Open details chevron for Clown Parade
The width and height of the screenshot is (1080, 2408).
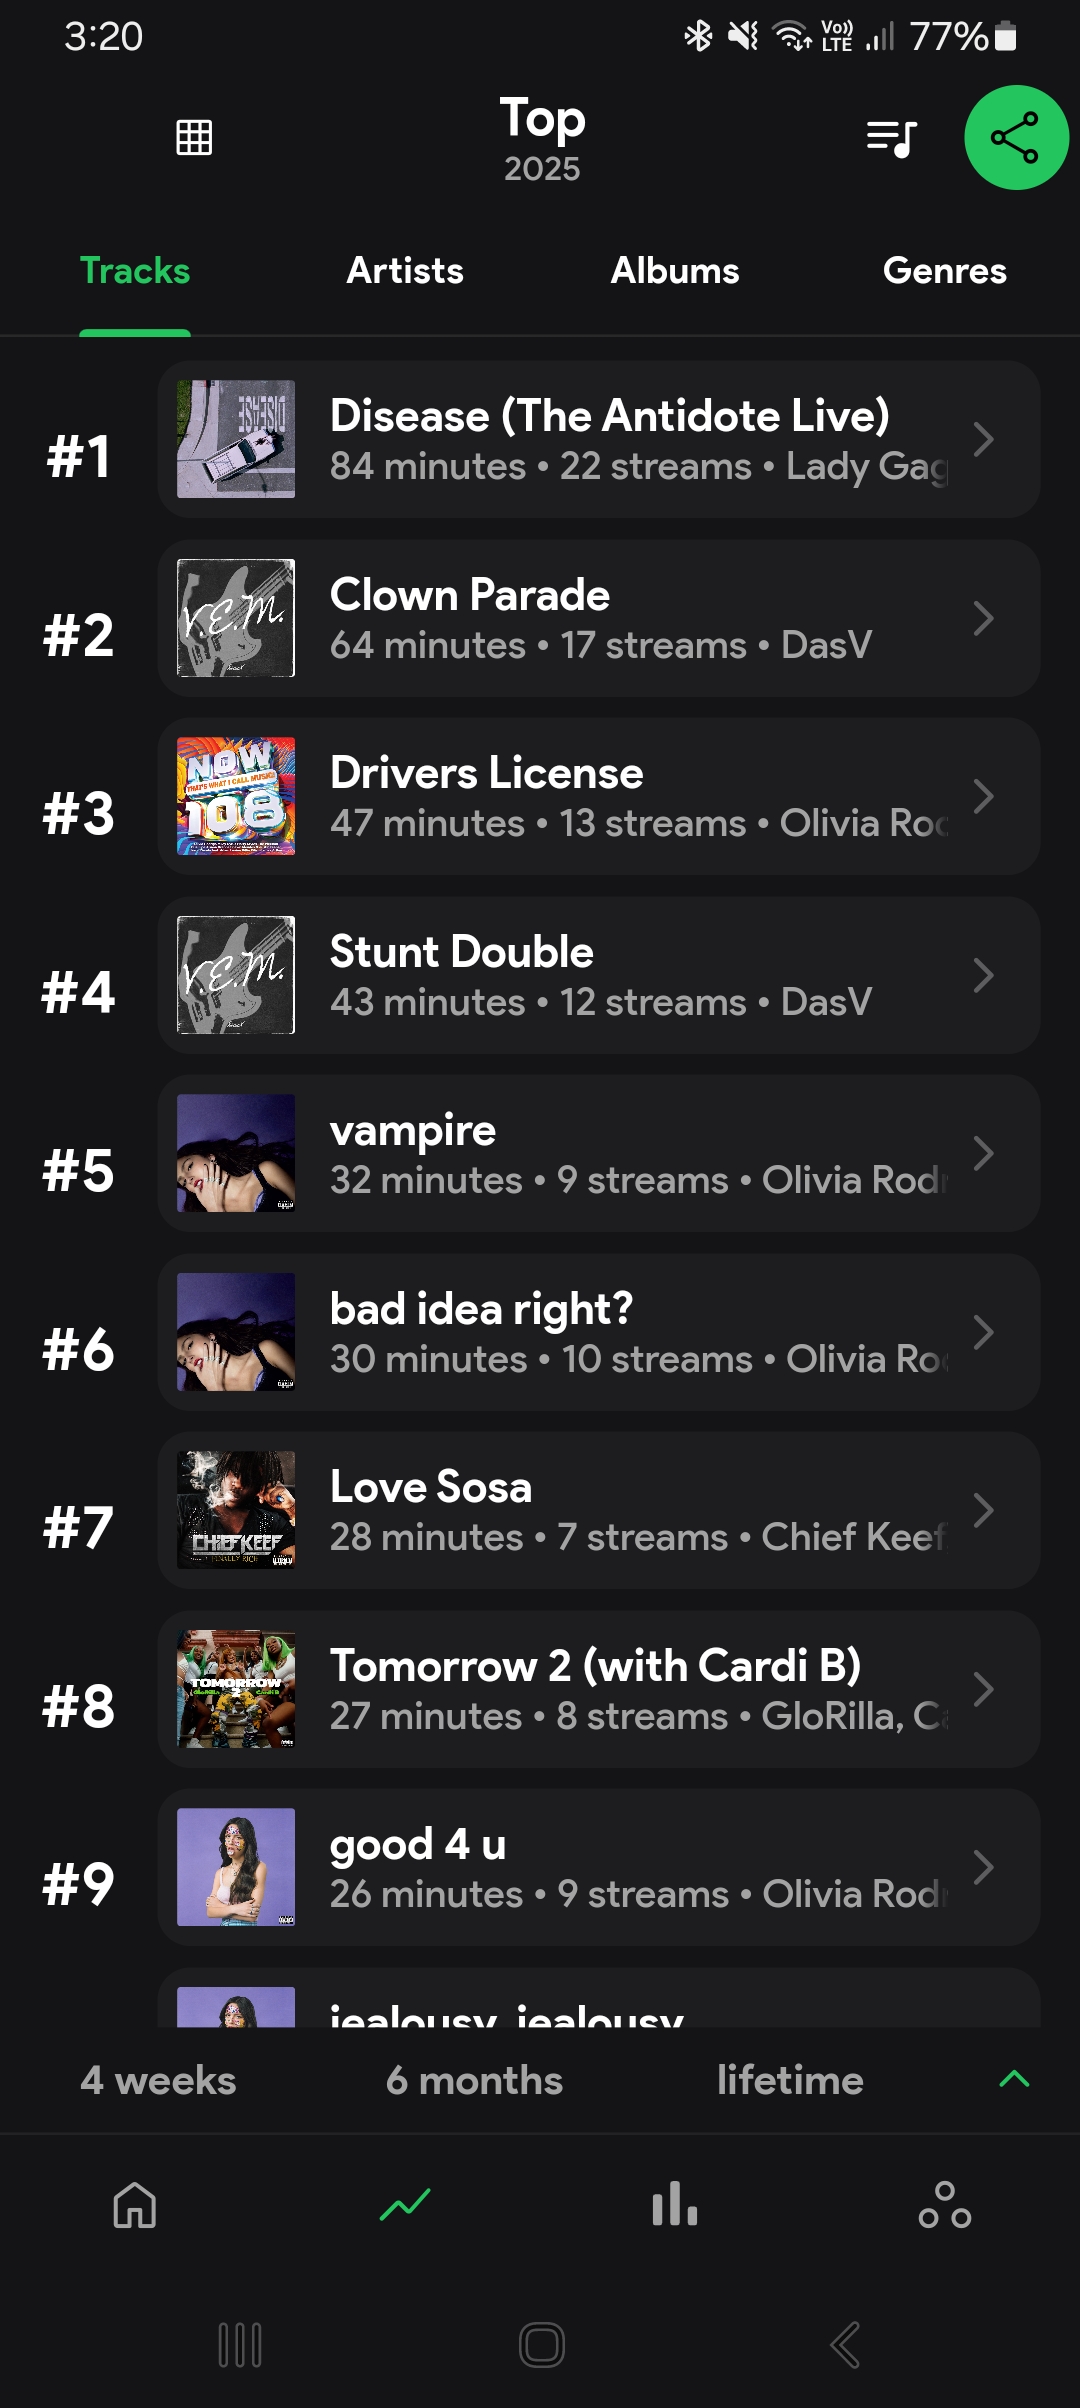[983, 619]
